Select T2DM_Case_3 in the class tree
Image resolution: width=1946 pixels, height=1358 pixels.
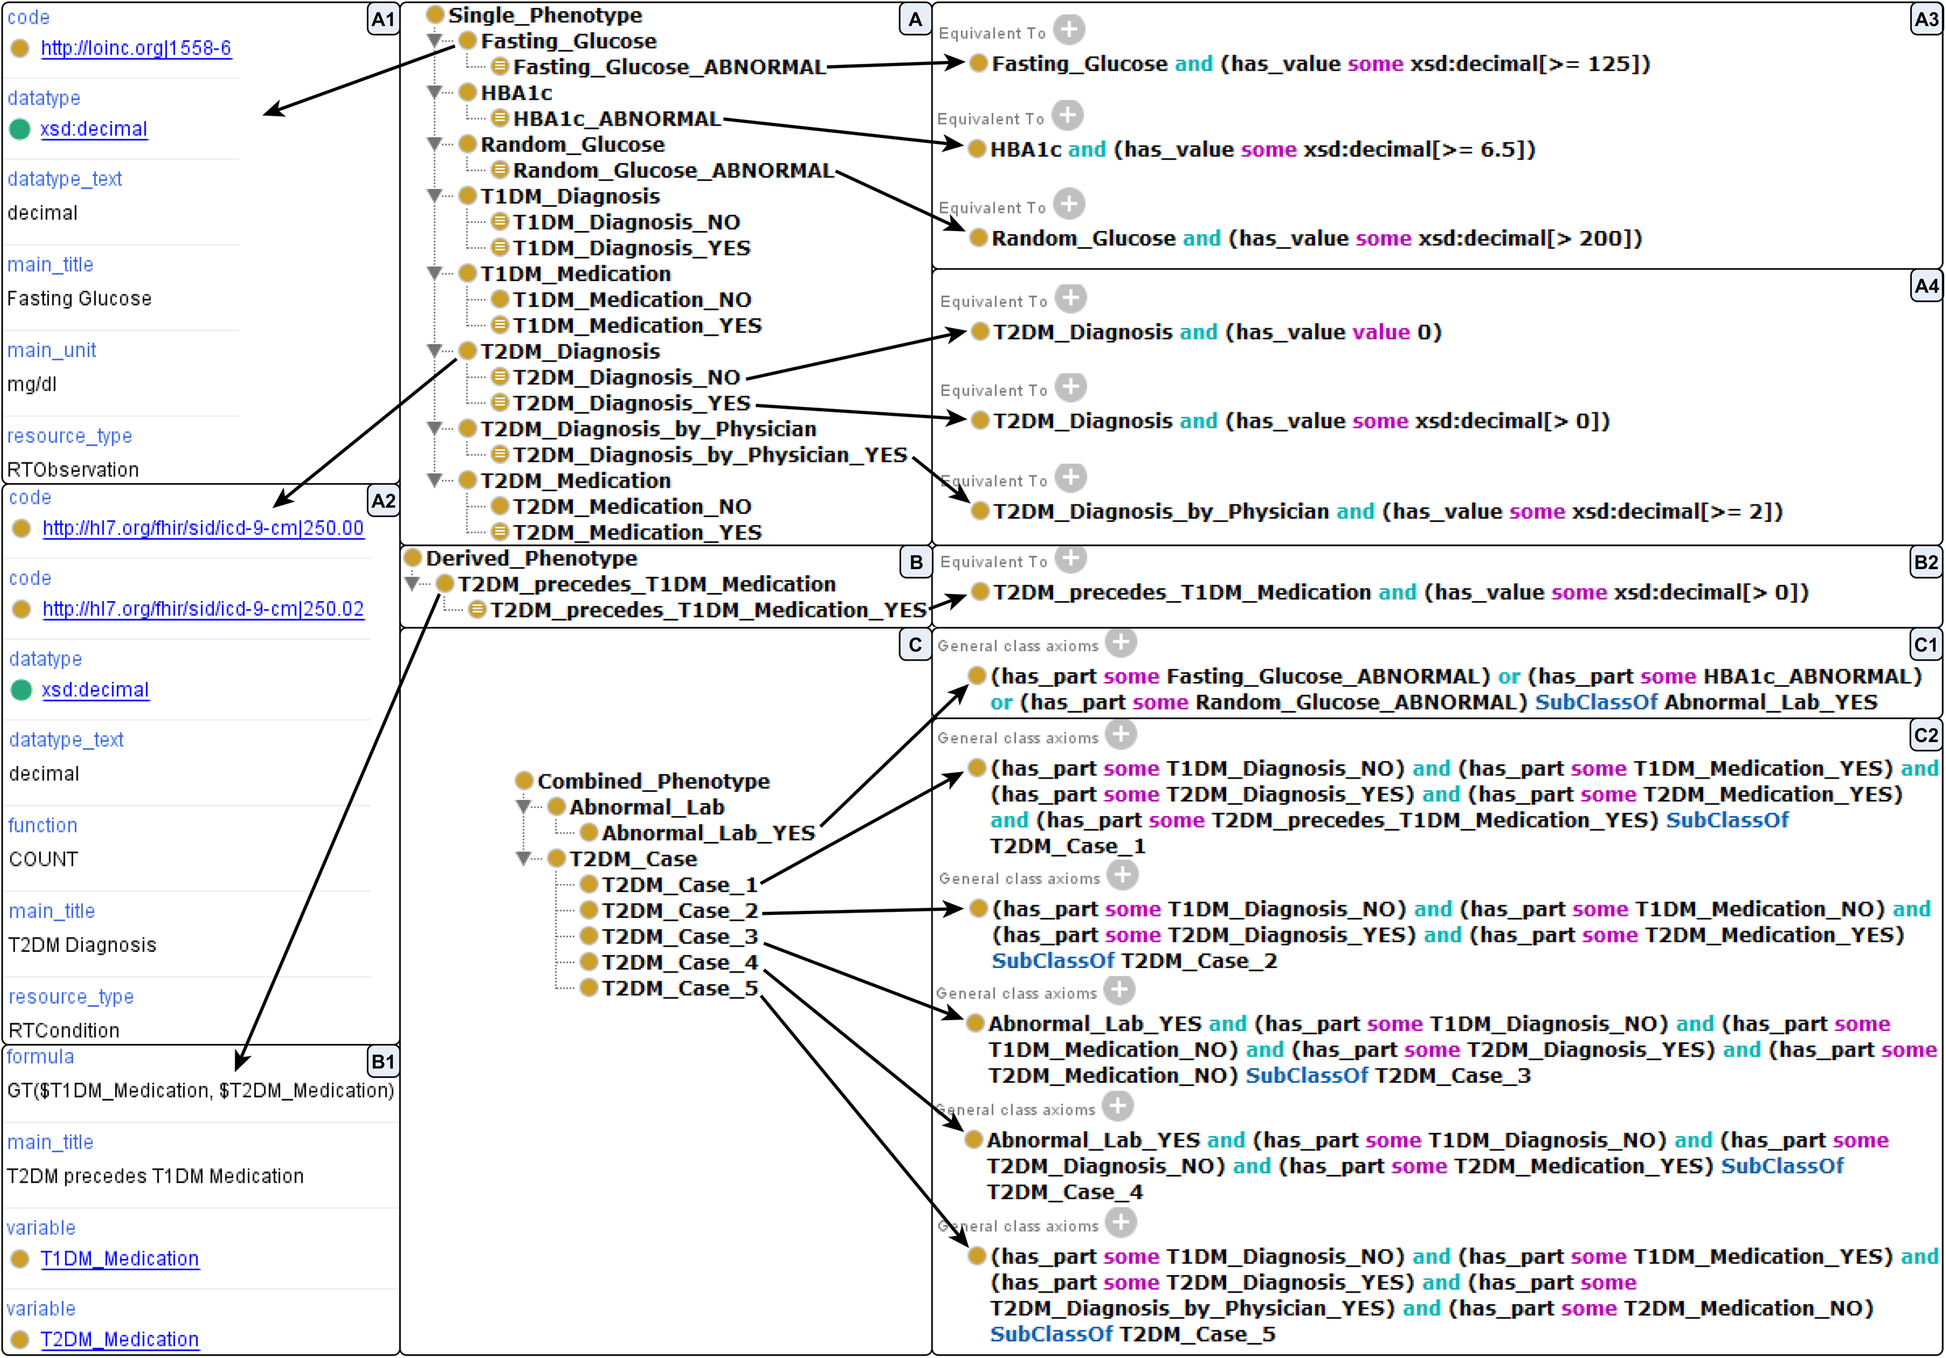680,937
